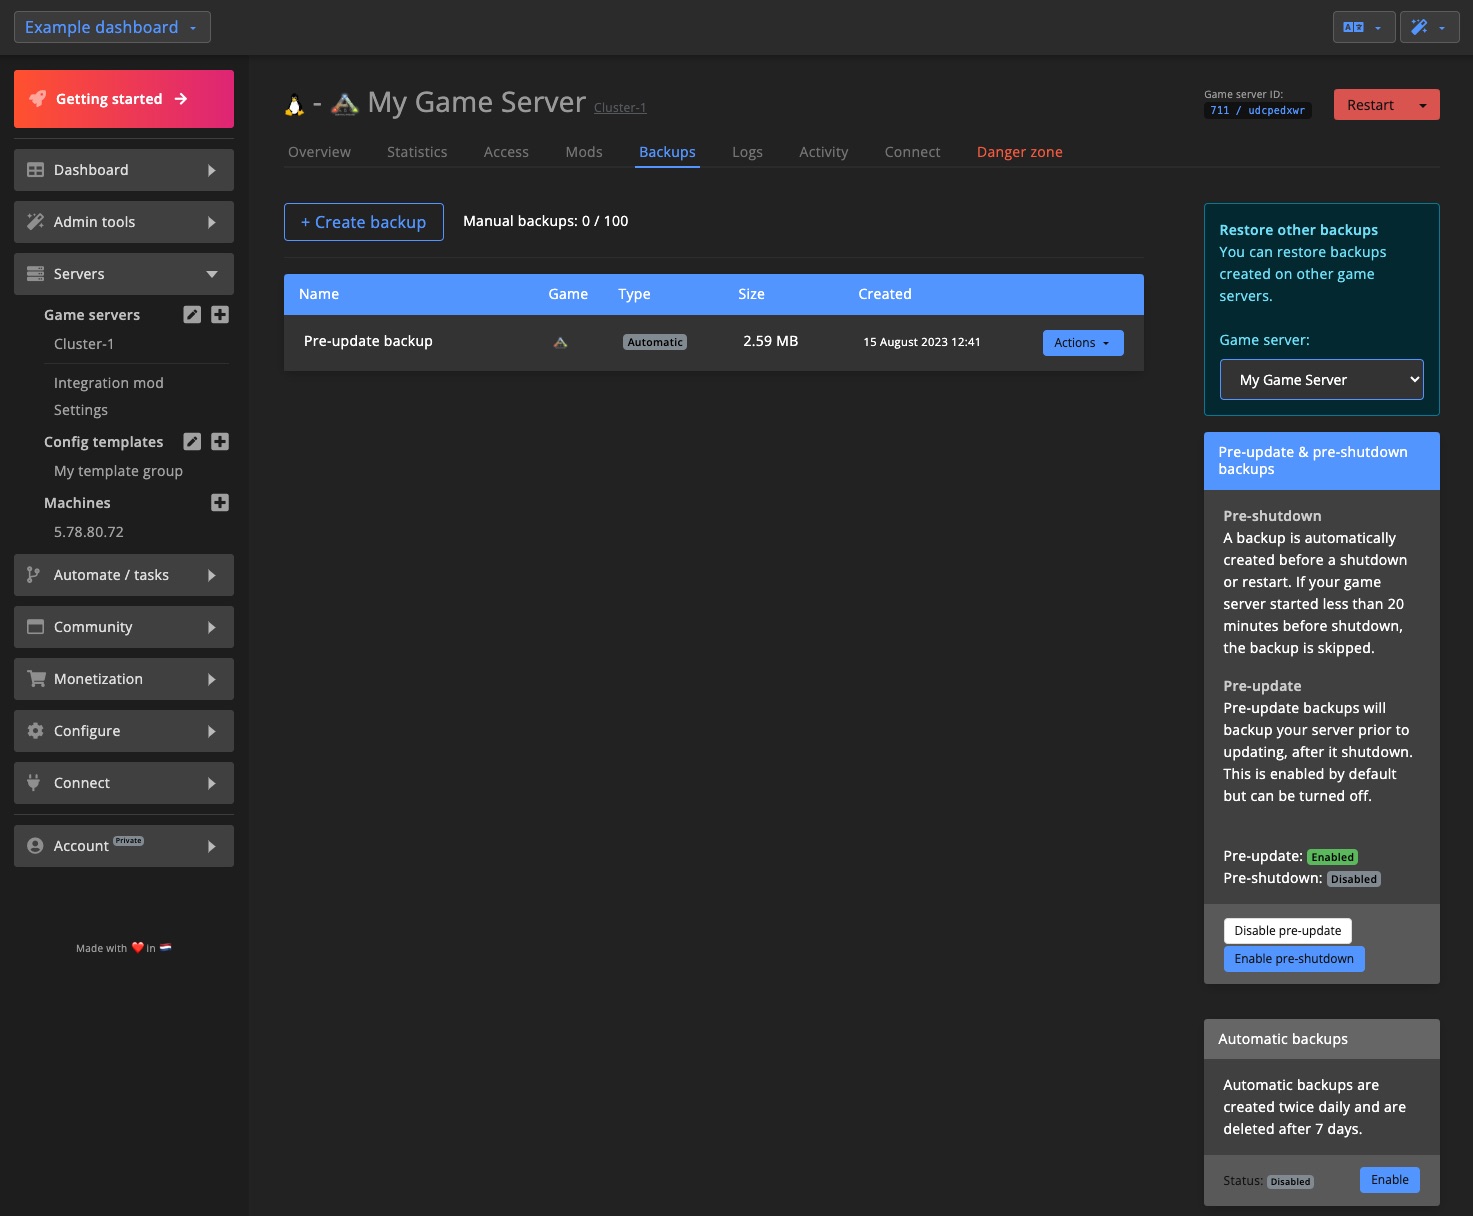Click the edit pencil icon beside Game servers
This screenshot has width=1473, height=1216.
(192, 314)
